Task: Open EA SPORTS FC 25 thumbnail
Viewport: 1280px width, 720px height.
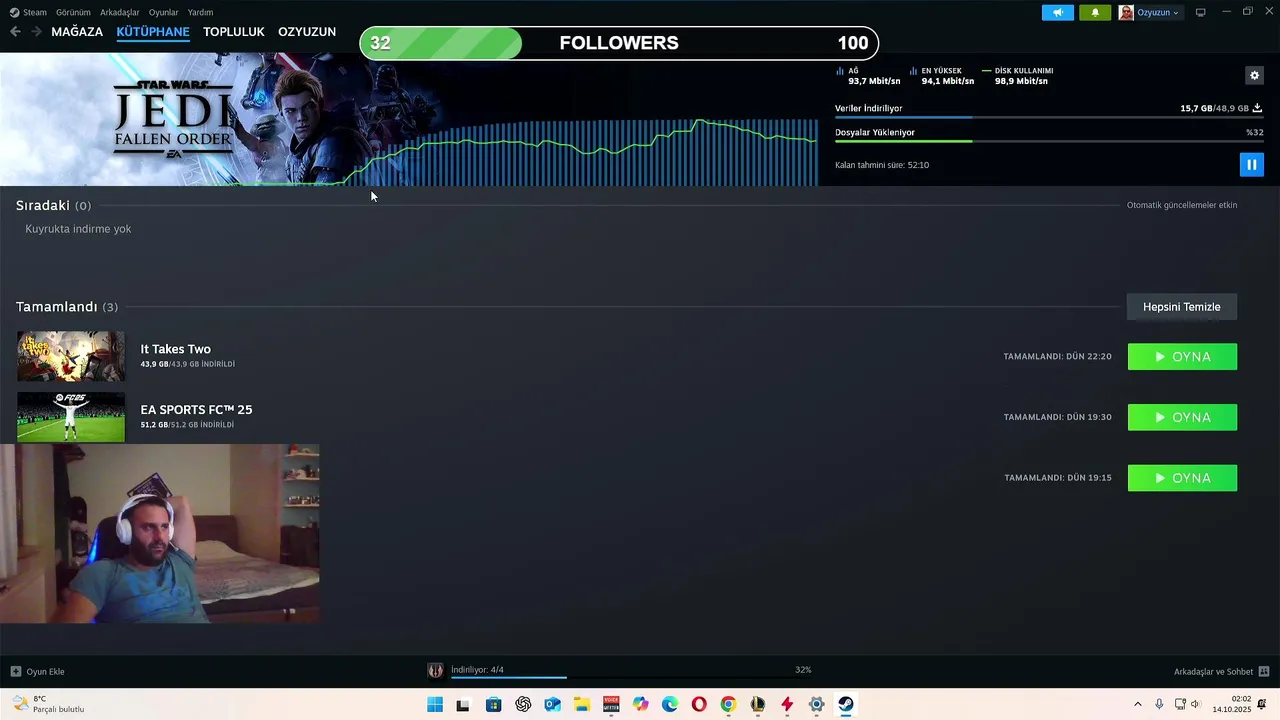Action: (x=71, y=417)
